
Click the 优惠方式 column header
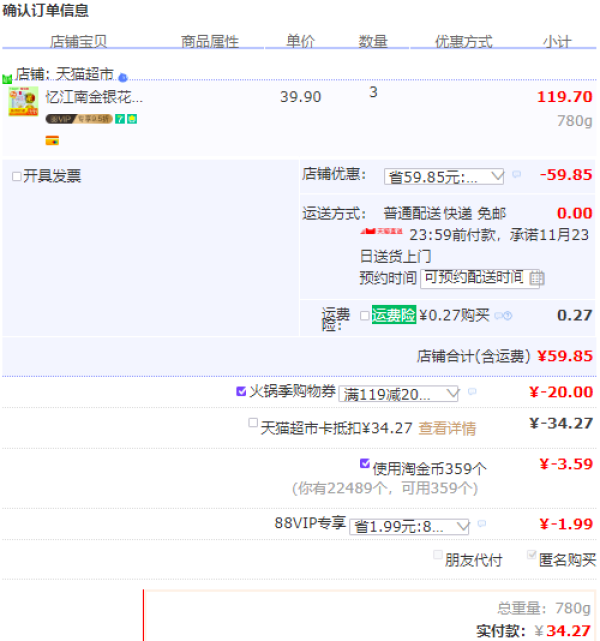[463, 42]
